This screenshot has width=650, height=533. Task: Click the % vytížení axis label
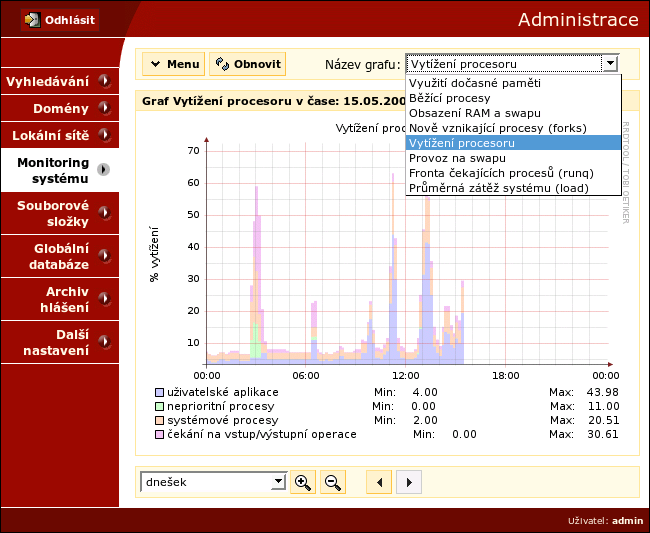(154, 254)
